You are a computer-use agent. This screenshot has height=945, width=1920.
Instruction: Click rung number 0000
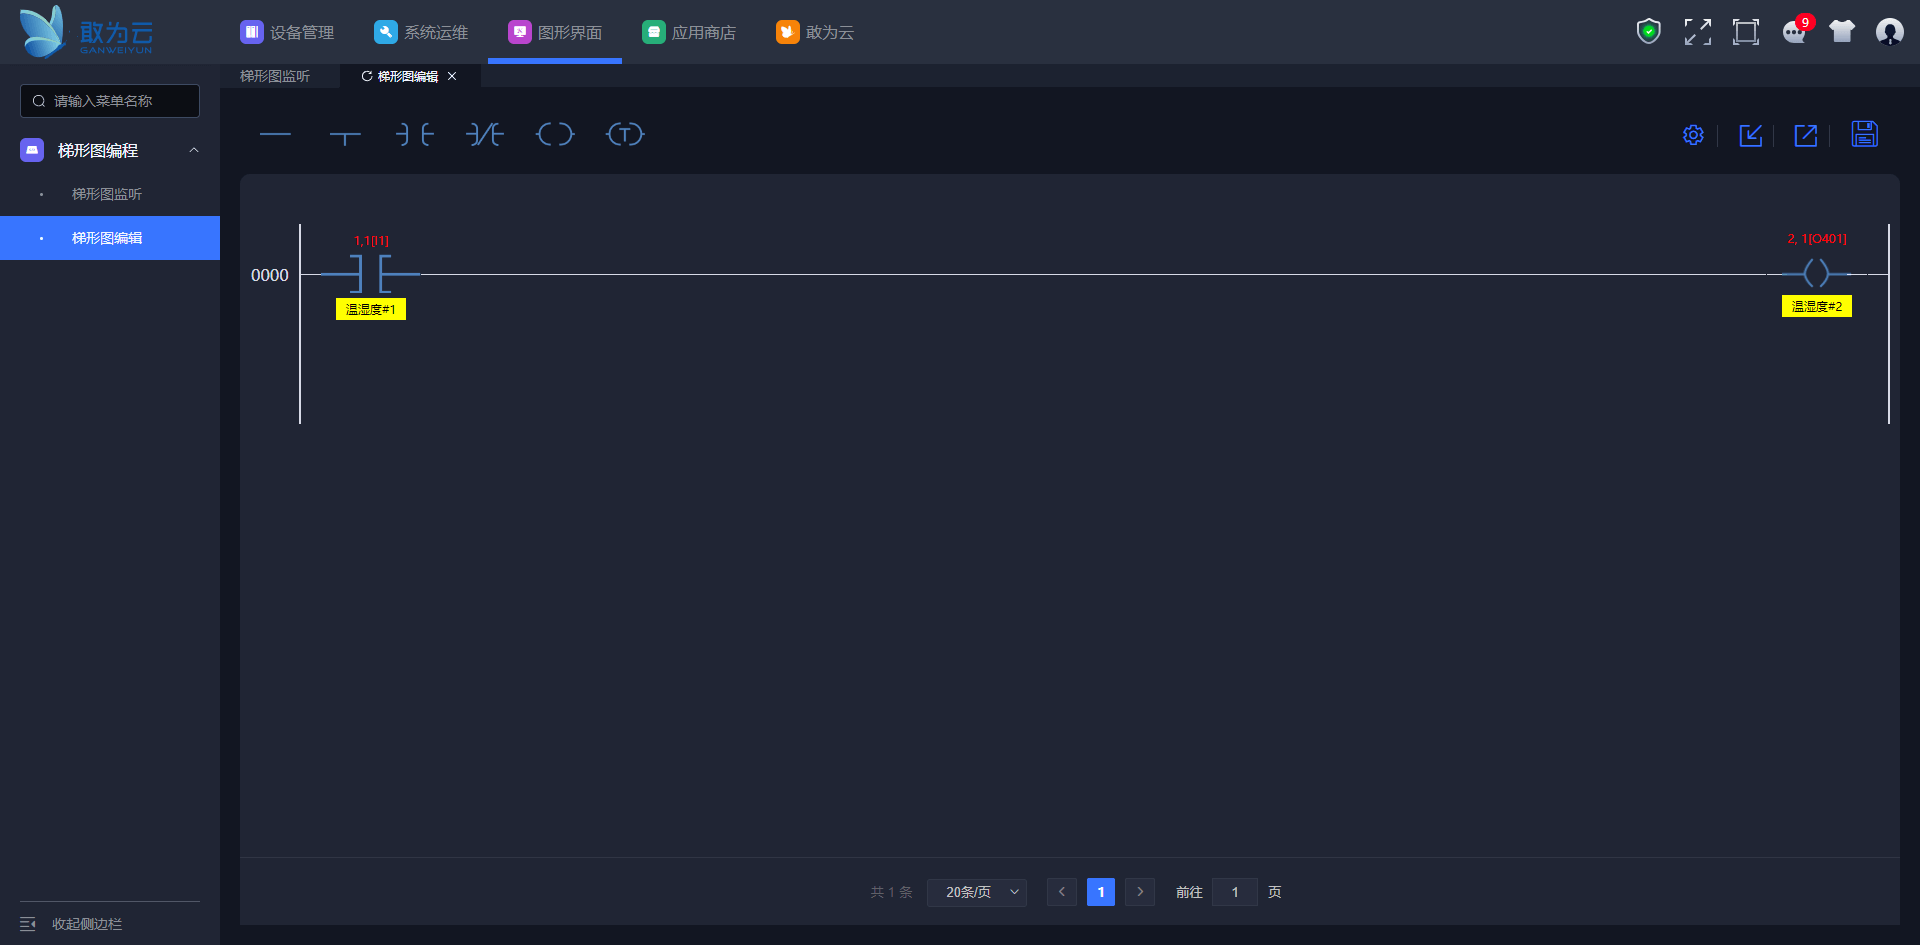[270, 275]
